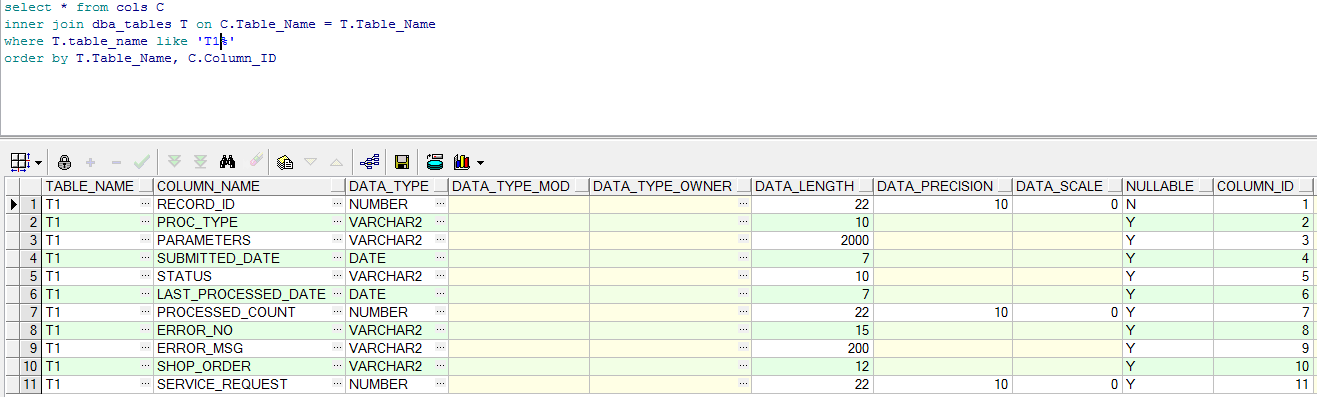
Task: Click the ellipsis button in the SHOP_ORDER cell
Action: click(337, 366)
